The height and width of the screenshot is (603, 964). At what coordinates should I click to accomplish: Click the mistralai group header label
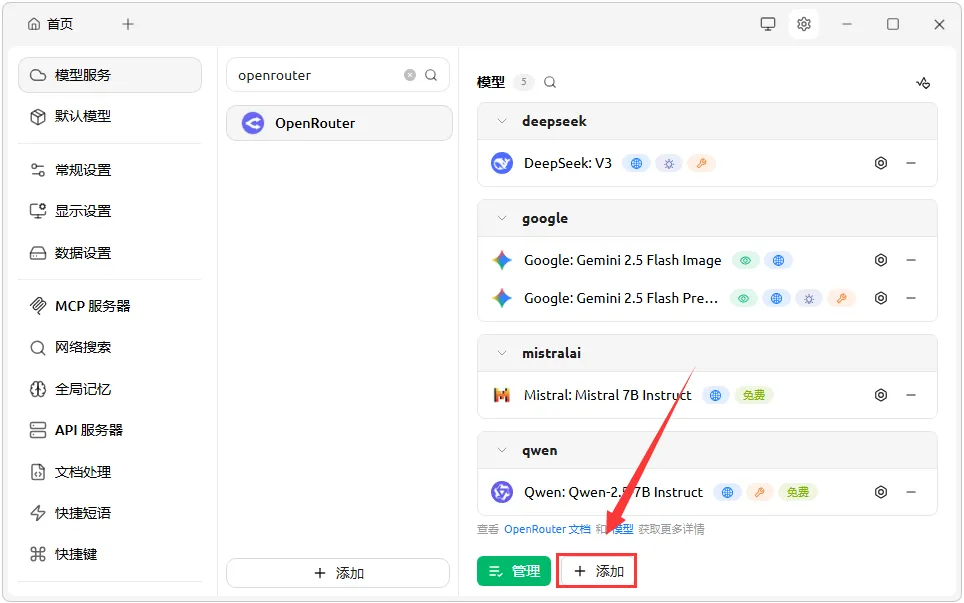pyautogui.click(x=551, y=353)
